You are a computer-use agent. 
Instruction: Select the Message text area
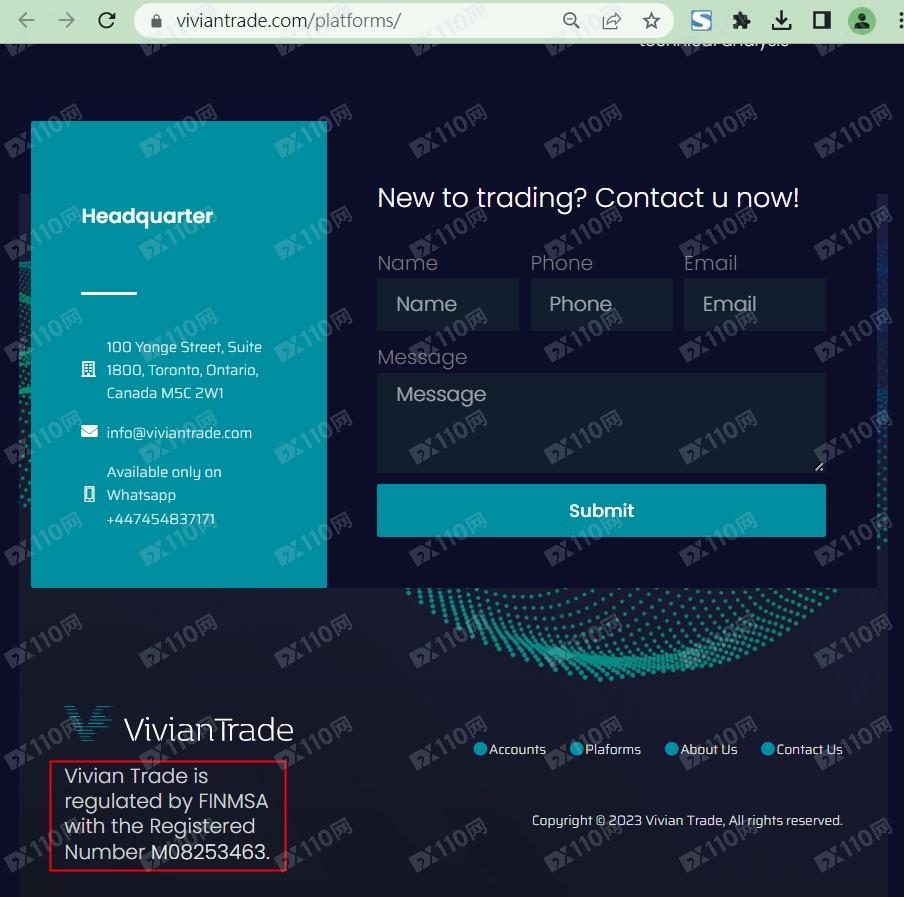601,423
